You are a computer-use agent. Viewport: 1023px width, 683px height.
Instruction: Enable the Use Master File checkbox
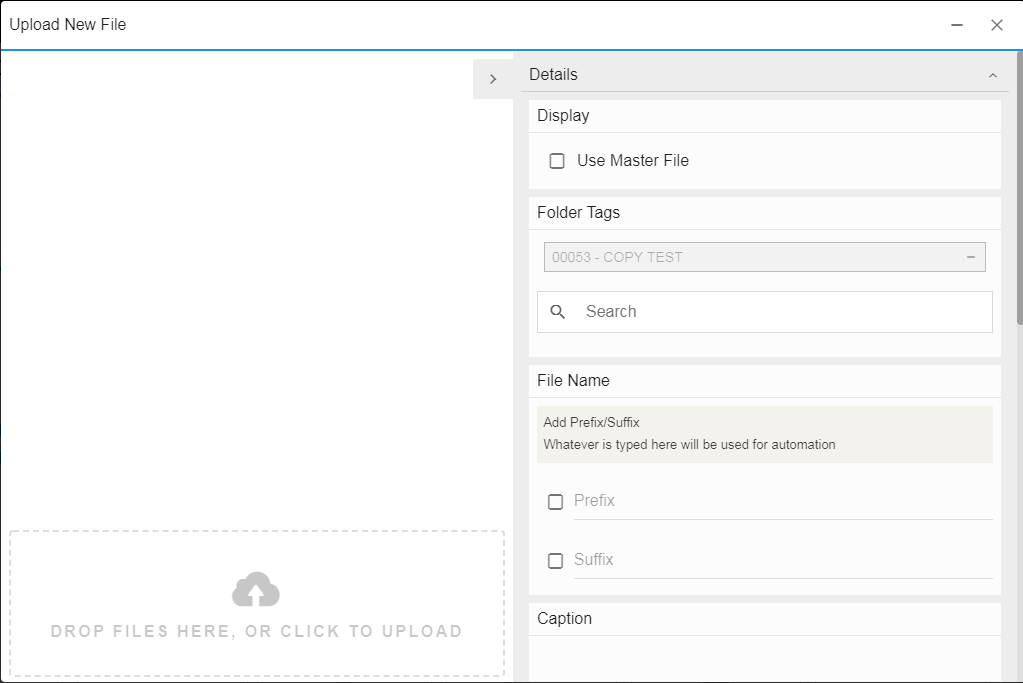[557, 161]
